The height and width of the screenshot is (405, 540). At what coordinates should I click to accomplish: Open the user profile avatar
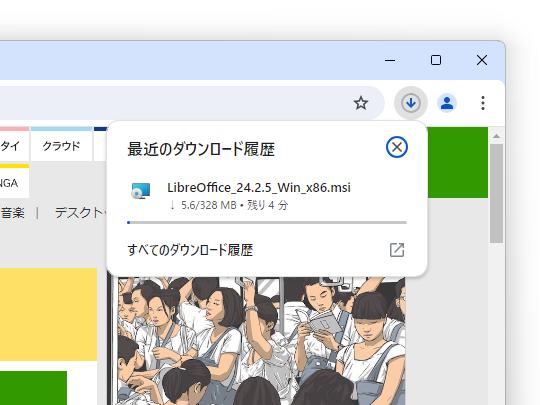point(447,103)
